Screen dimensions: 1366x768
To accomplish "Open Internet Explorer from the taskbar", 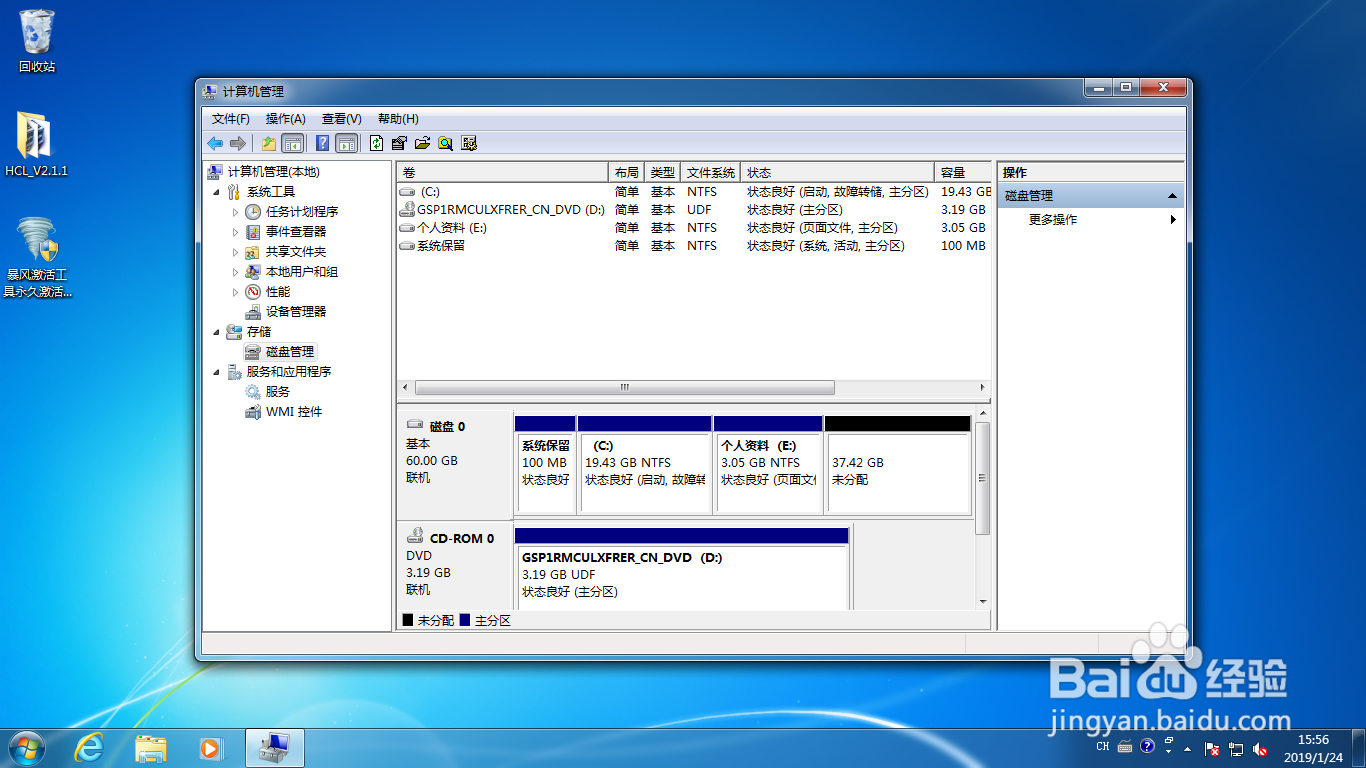I will click(89, 747).
